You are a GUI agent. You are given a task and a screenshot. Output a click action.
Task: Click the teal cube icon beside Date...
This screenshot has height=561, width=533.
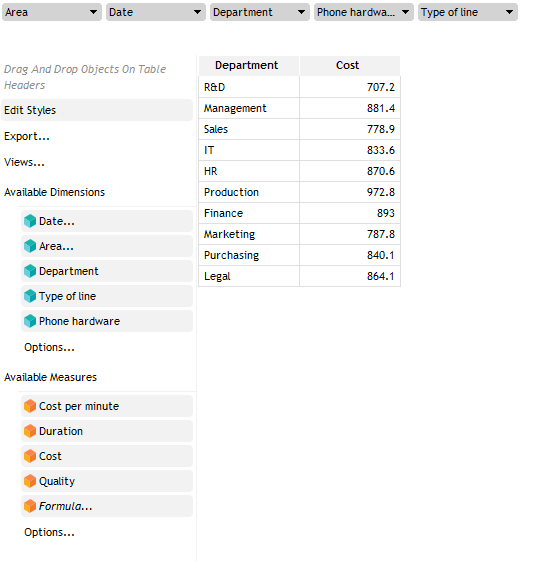[x=30, y=221]
